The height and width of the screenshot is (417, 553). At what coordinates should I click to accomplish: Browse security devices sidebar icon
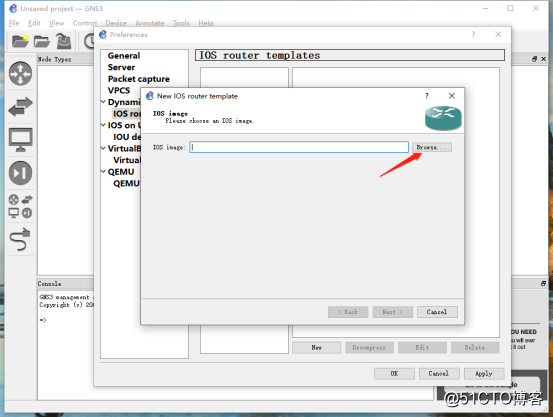(20, 173)
